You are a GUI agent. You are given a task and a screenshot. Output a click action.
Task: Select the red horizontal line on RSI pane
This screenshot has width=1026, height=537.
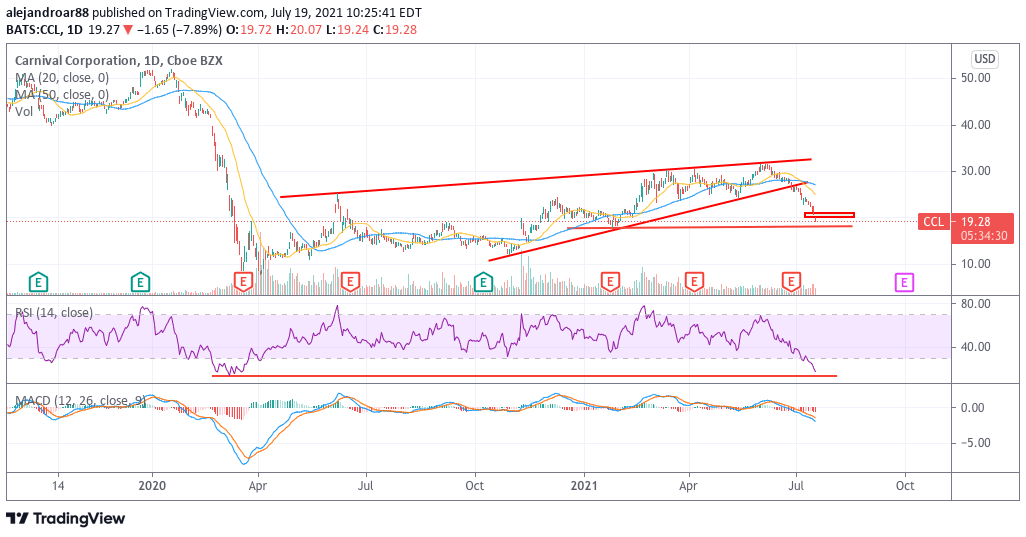click(524, 376)
